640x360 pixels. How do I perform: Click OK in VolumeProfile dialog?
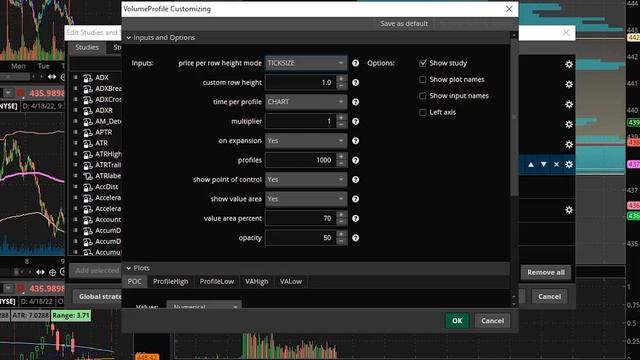coord(457,321)
